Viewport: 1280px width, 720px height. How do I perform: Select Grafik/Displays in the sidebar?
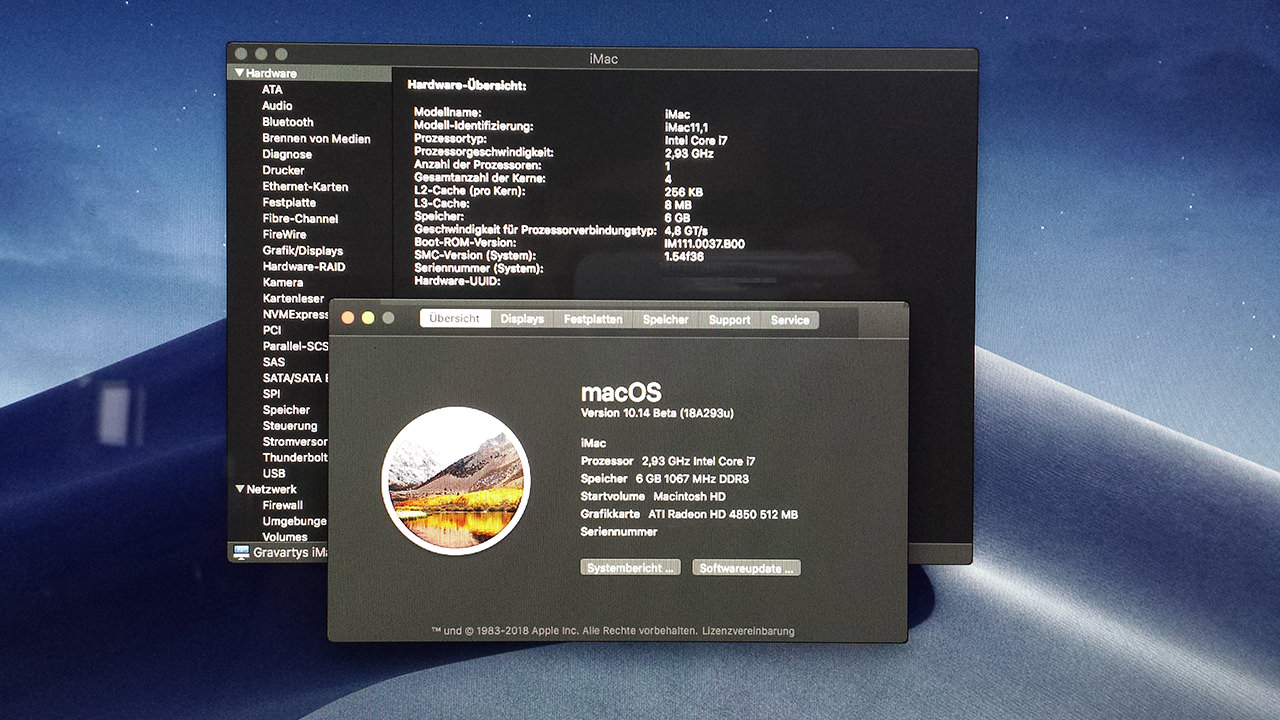[x=302, y=250]
